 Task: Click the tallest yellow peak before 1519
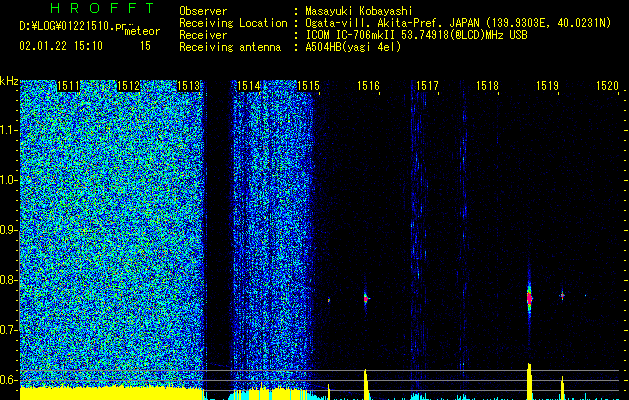coord(529,381)
